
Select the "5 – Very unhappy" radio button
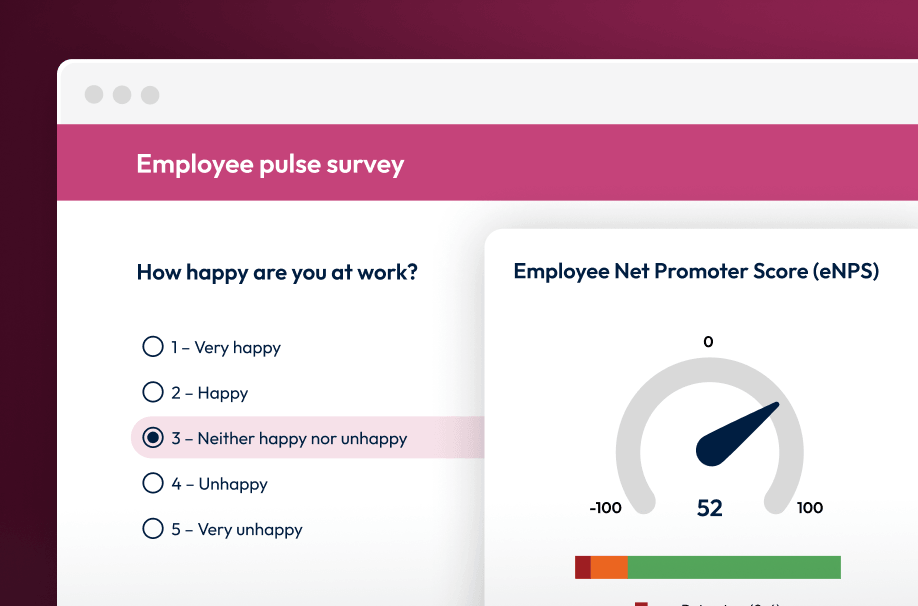click(153, 529)
